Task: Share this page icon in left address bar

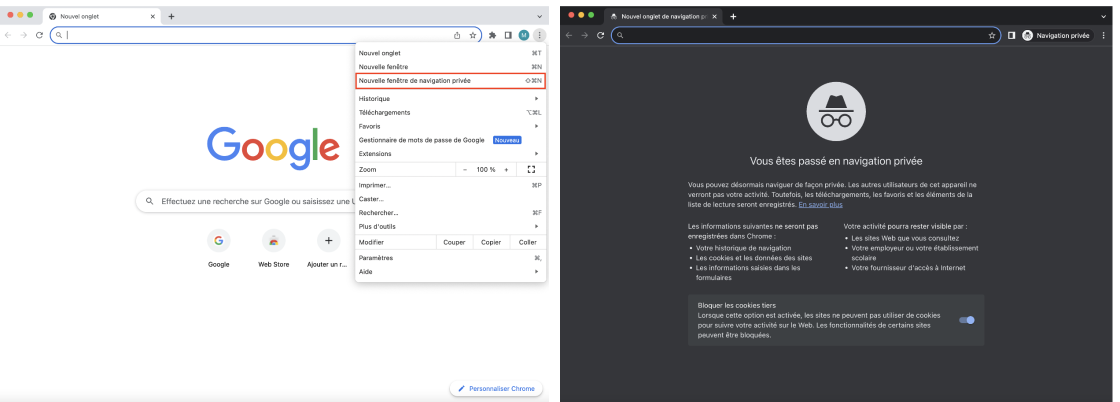Action: pos(457,35)
